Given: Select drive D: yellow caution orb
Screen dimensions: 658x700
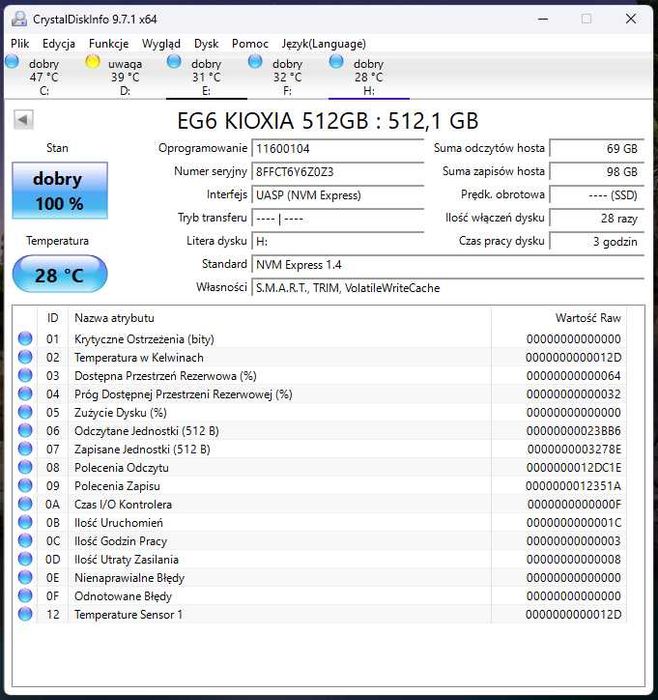Looking at the screenshot, I should pyautogui.click(x=92, y=62).
